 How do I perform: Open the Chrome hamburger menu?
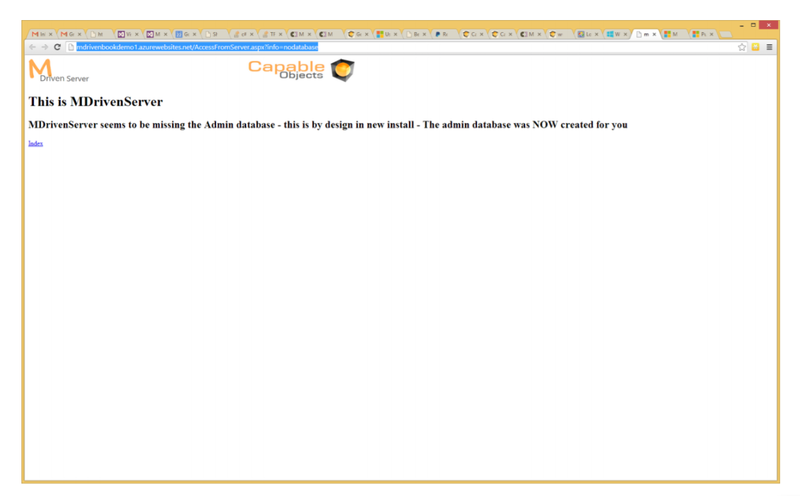[x=769, y=47]
